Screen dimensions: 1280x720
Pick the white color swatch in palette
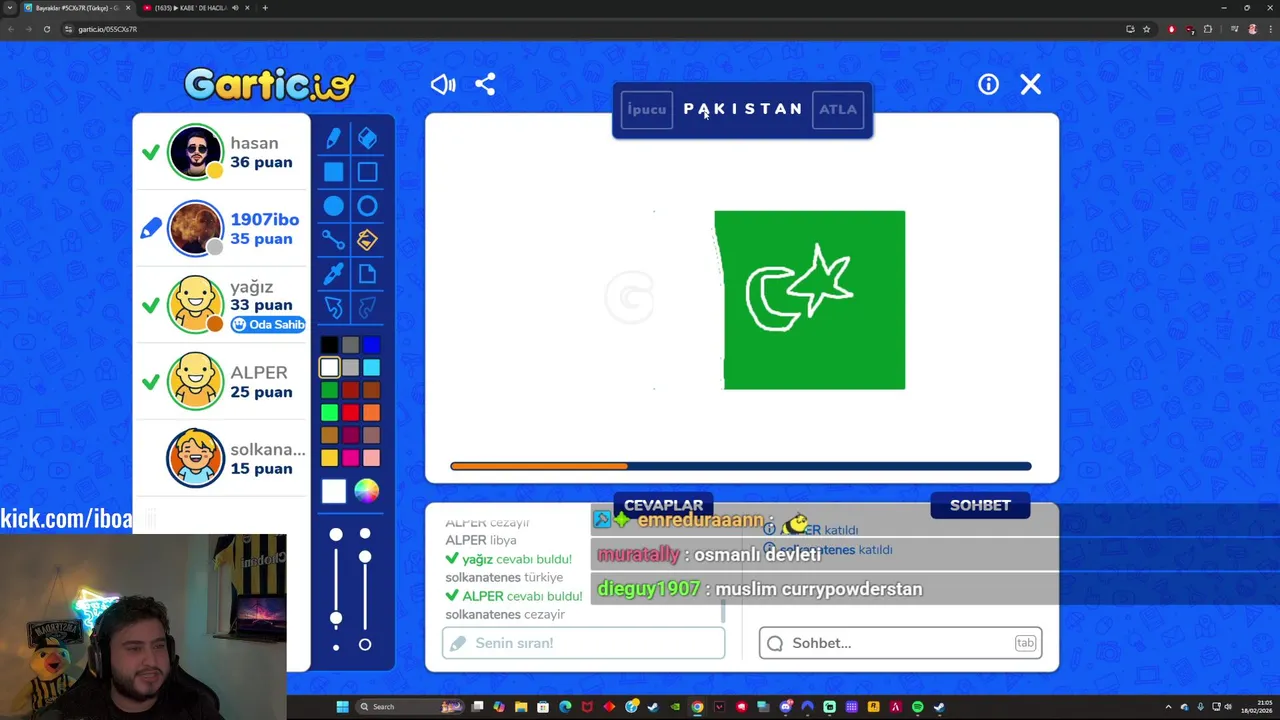(329, 368)
